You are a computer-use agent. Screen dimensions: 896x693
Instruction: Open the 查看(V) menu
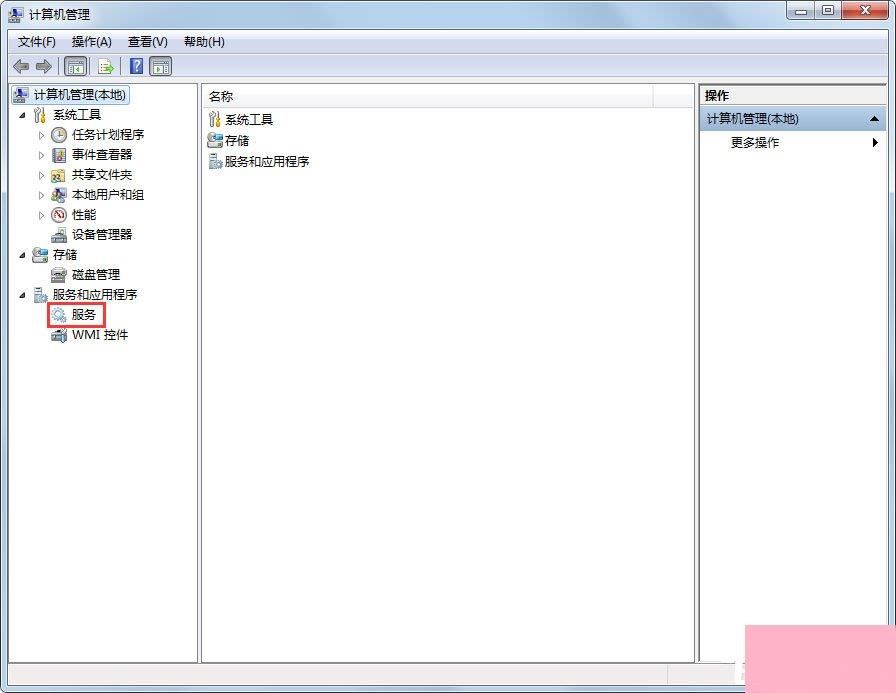pos(147,42)
